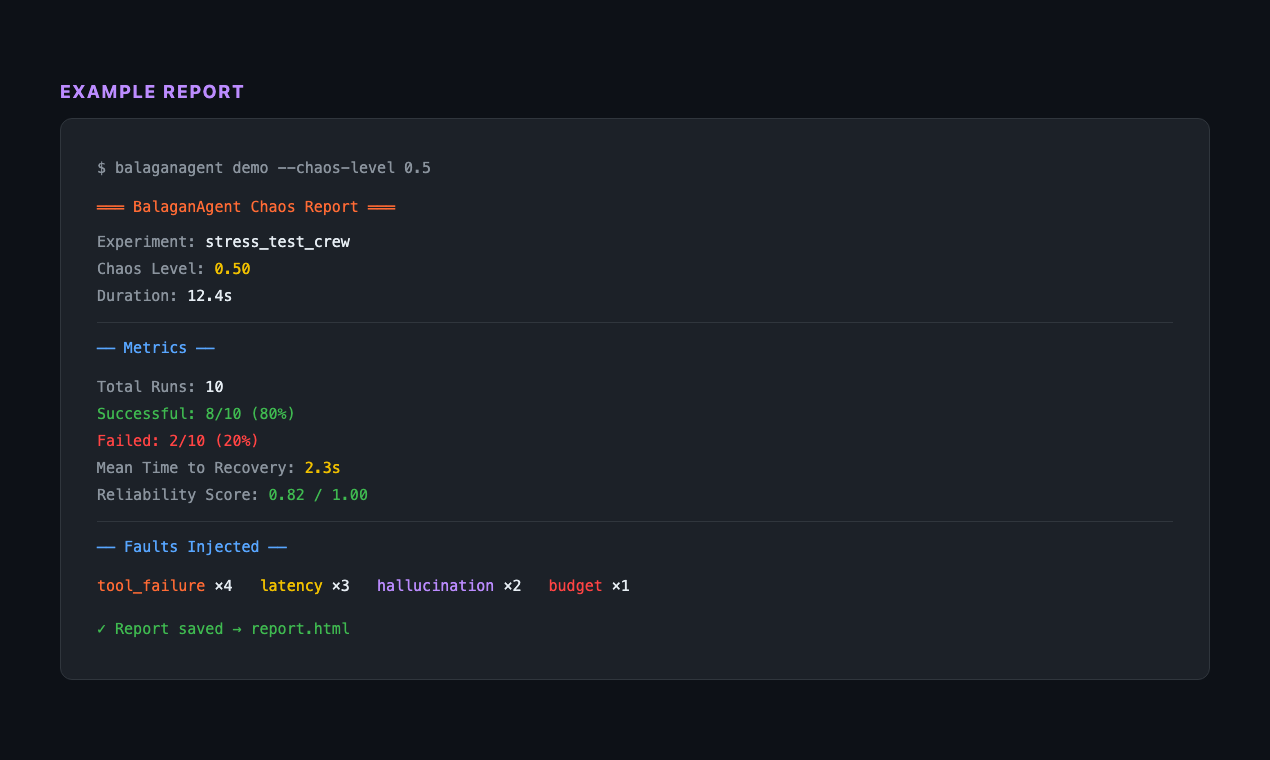Image resolution: width=1270 pixels, height=760 pixels.
Task: Select the stress_test_crew experiment name
Action: click(277, 242)
